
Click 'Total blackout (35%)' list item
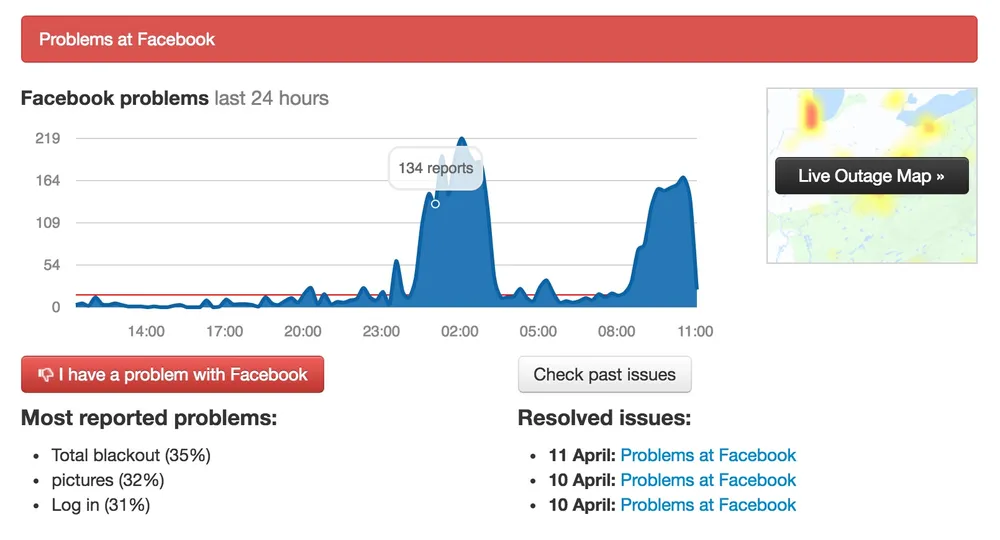(x=131, y=455)
